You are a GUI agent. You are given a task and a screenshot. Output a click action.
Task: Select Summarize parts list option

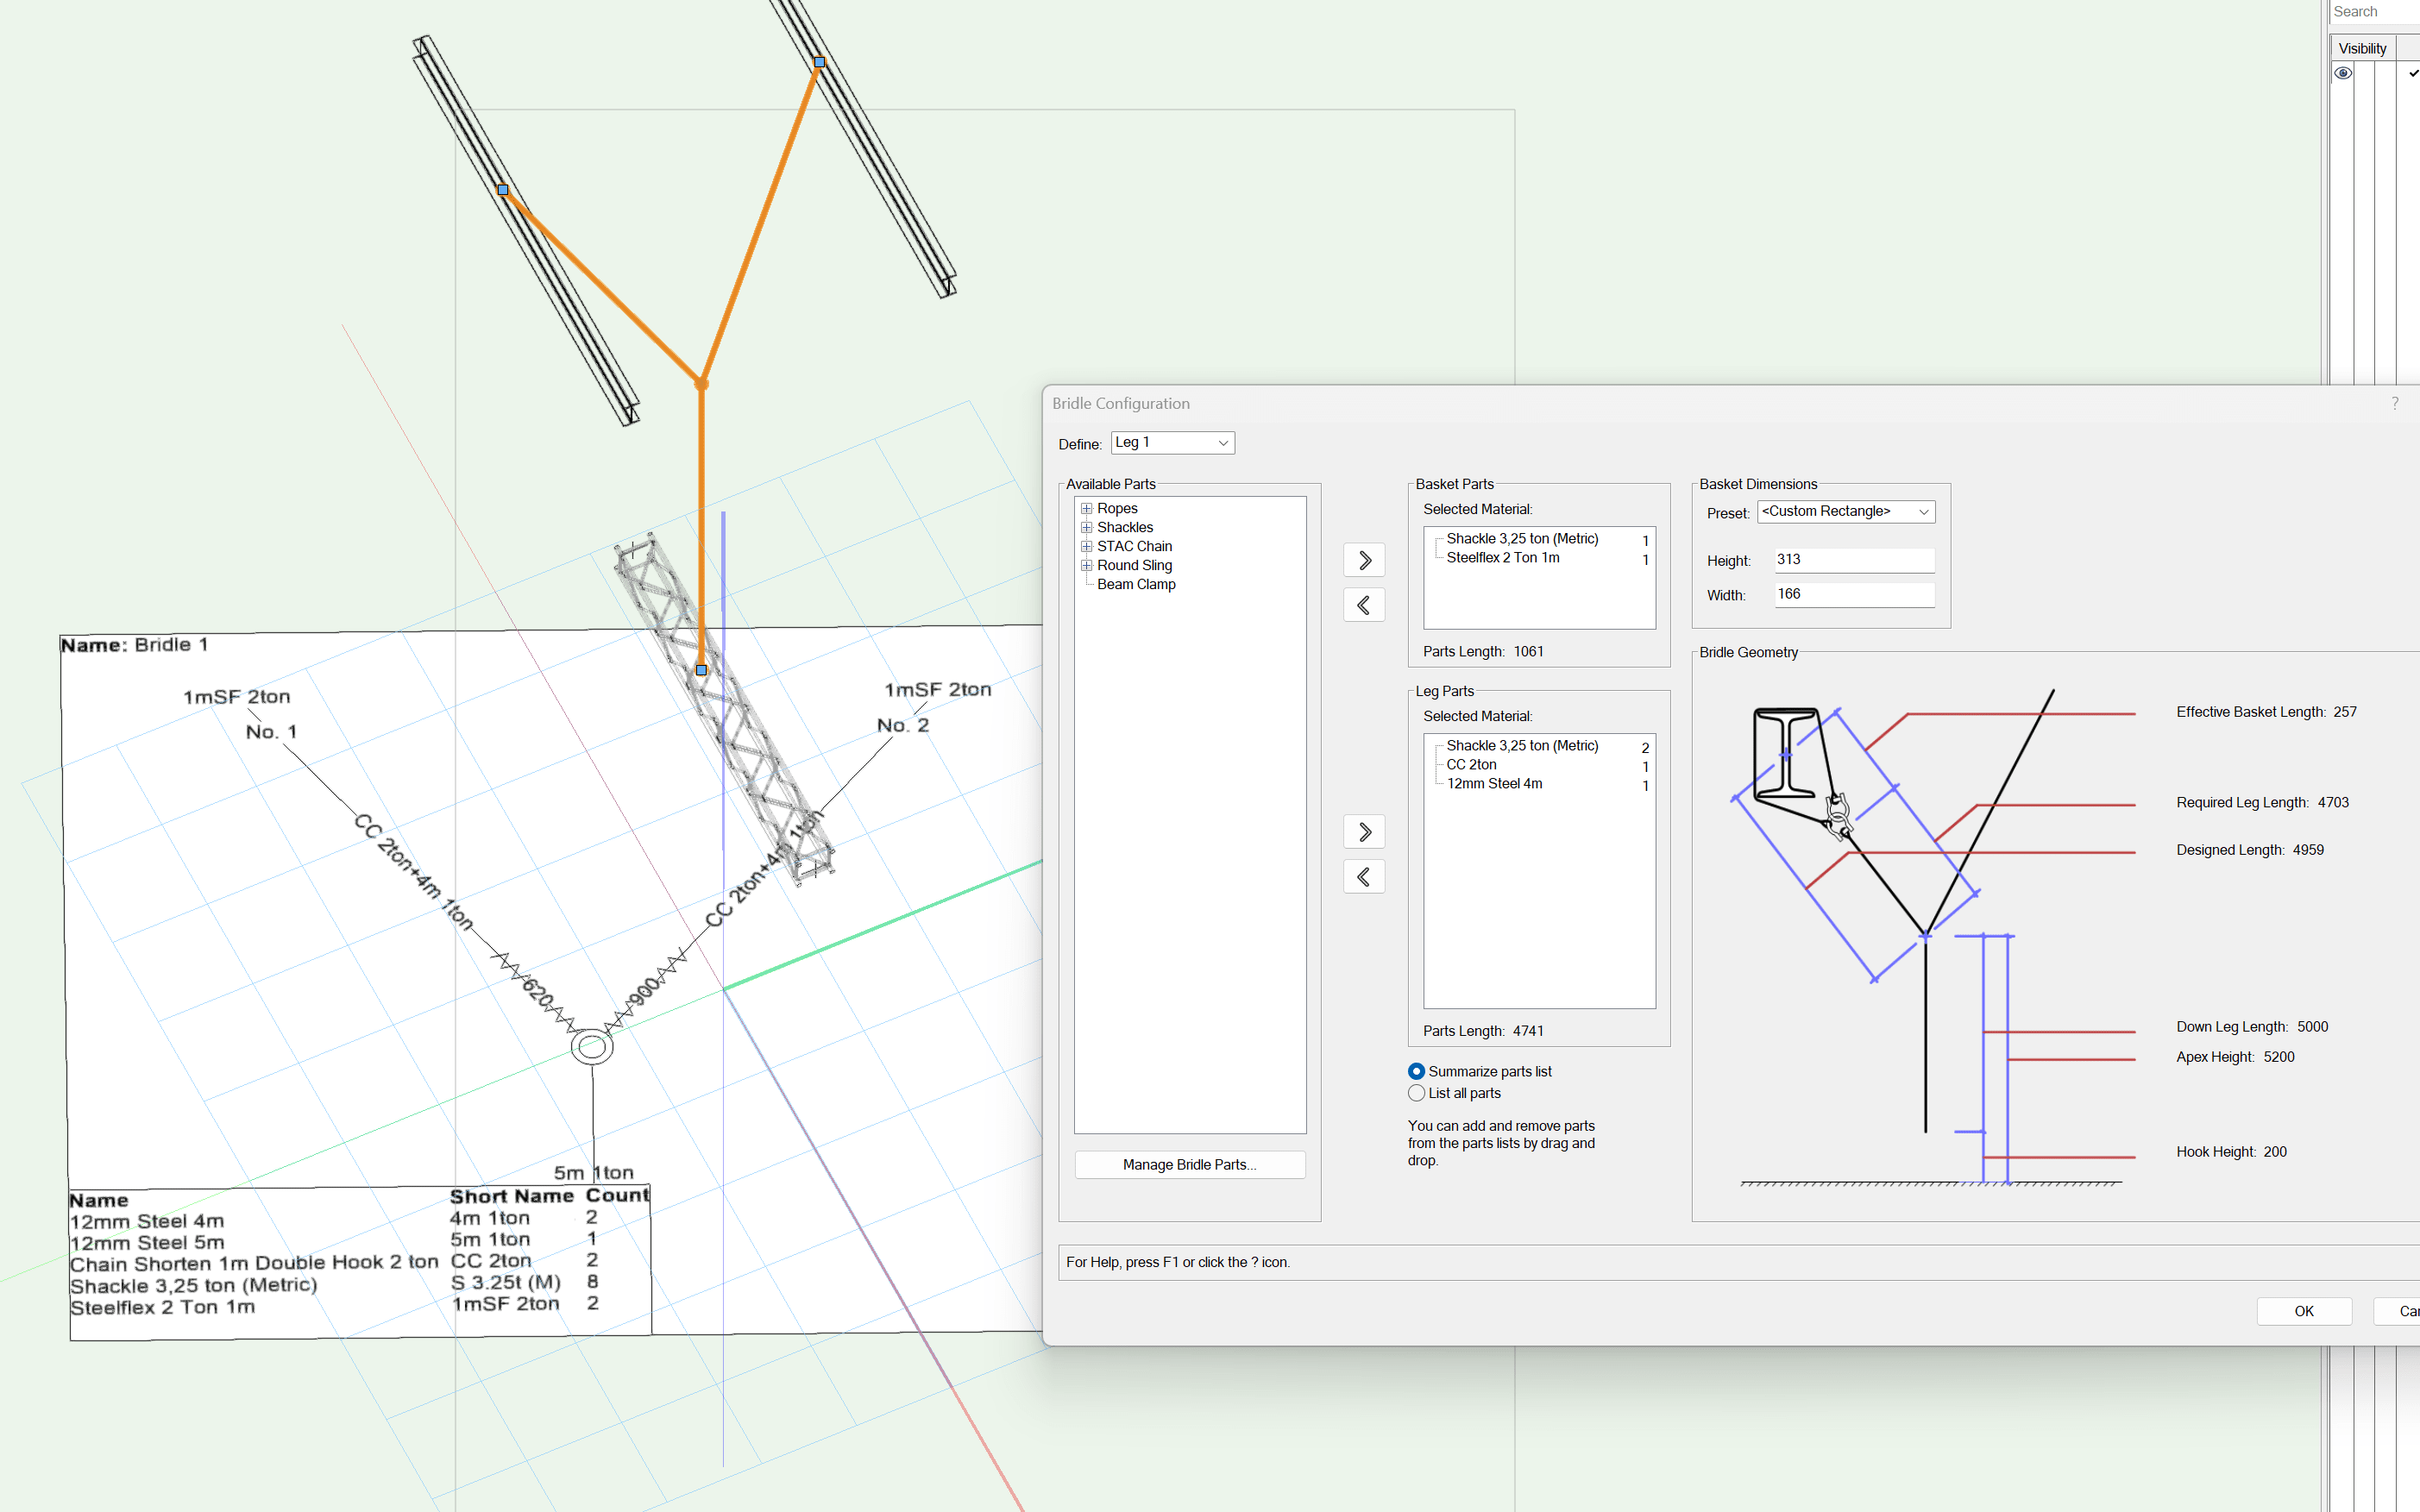click(x=1416, y=1071)
